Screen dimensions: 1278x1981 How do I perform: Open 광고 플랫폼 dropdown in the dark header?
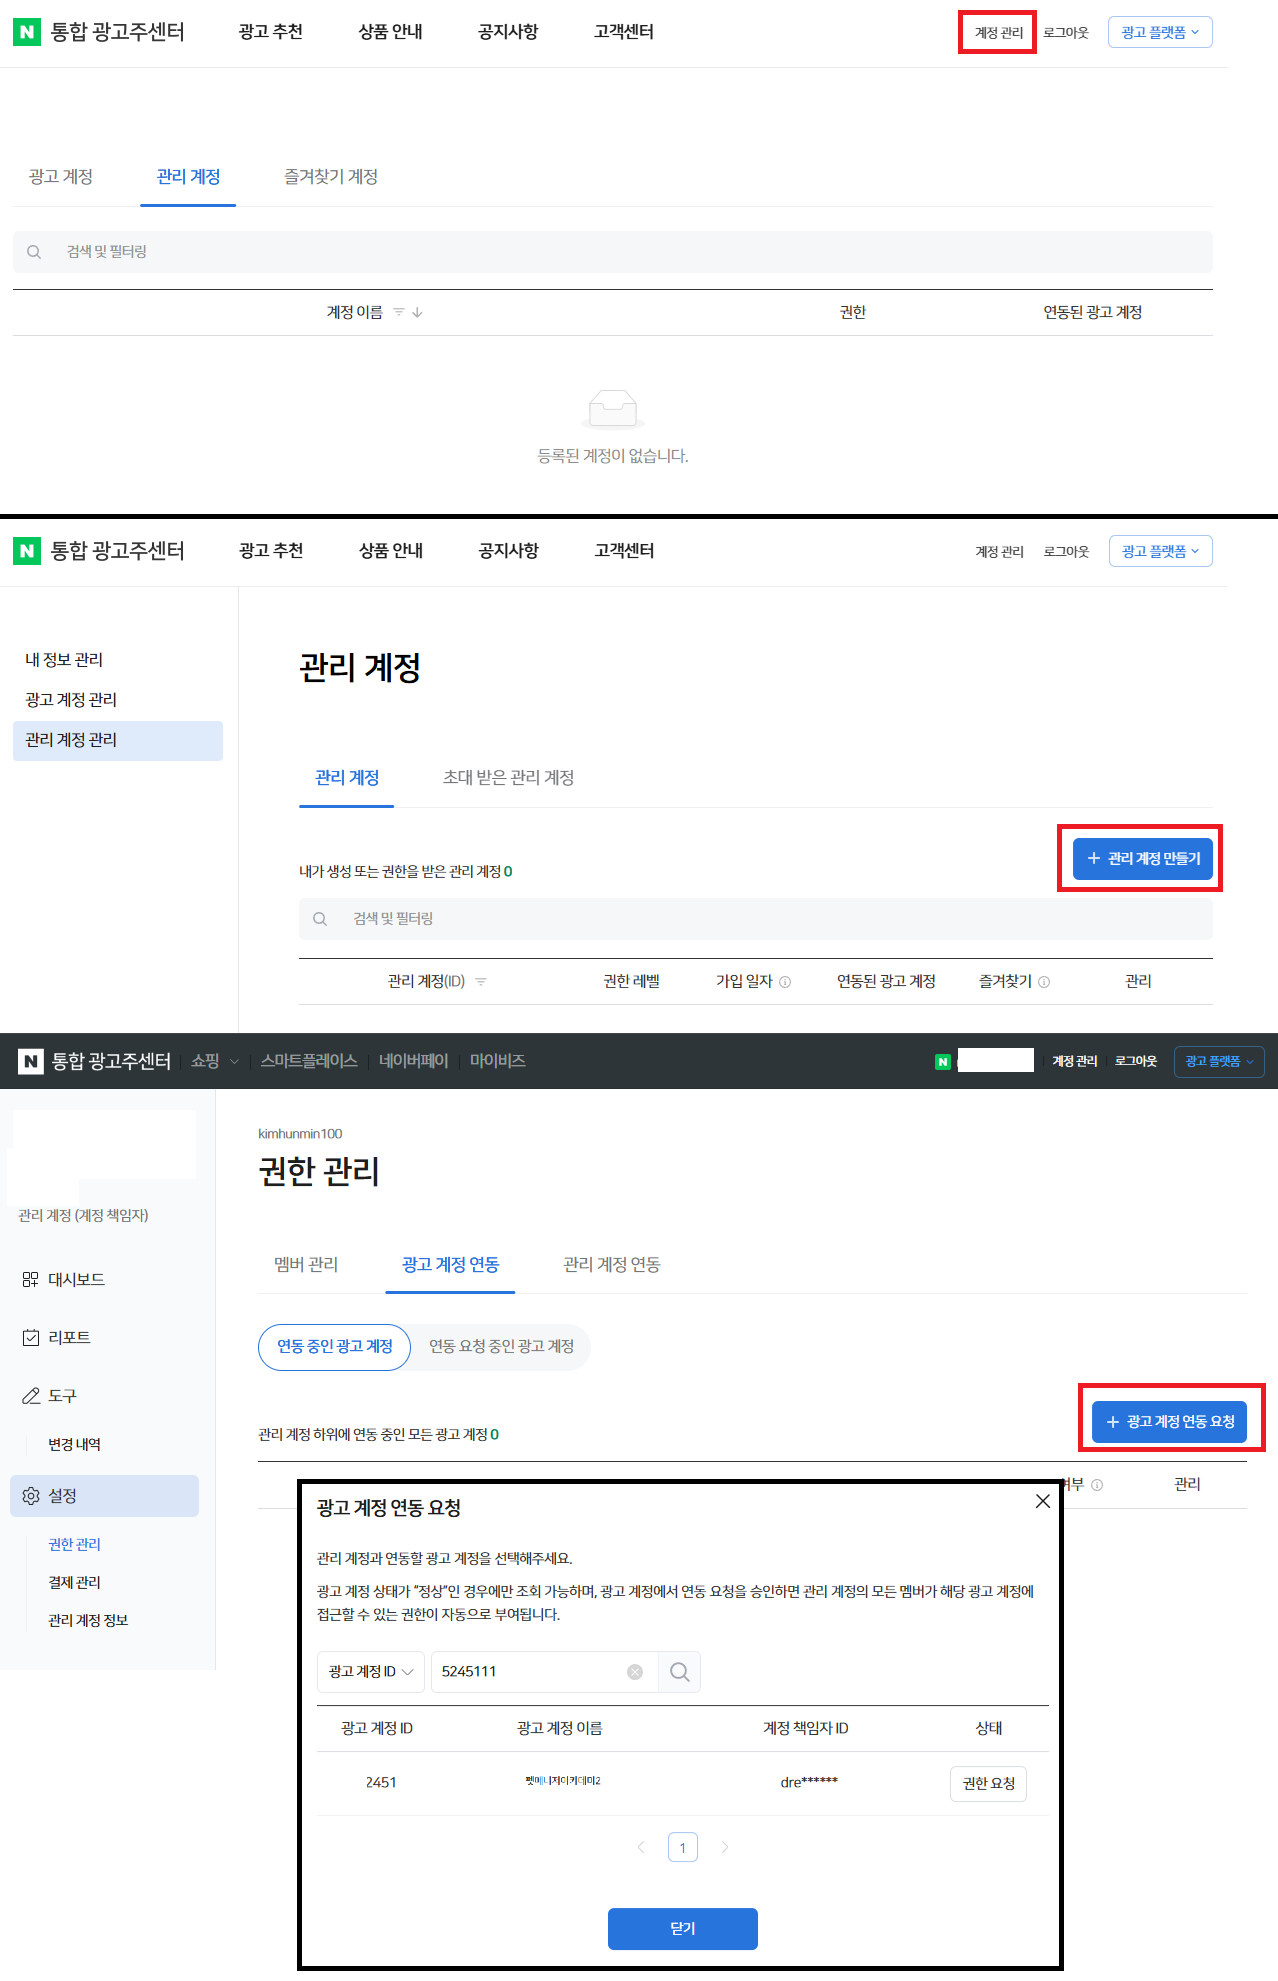(x=1219, y=1062)
